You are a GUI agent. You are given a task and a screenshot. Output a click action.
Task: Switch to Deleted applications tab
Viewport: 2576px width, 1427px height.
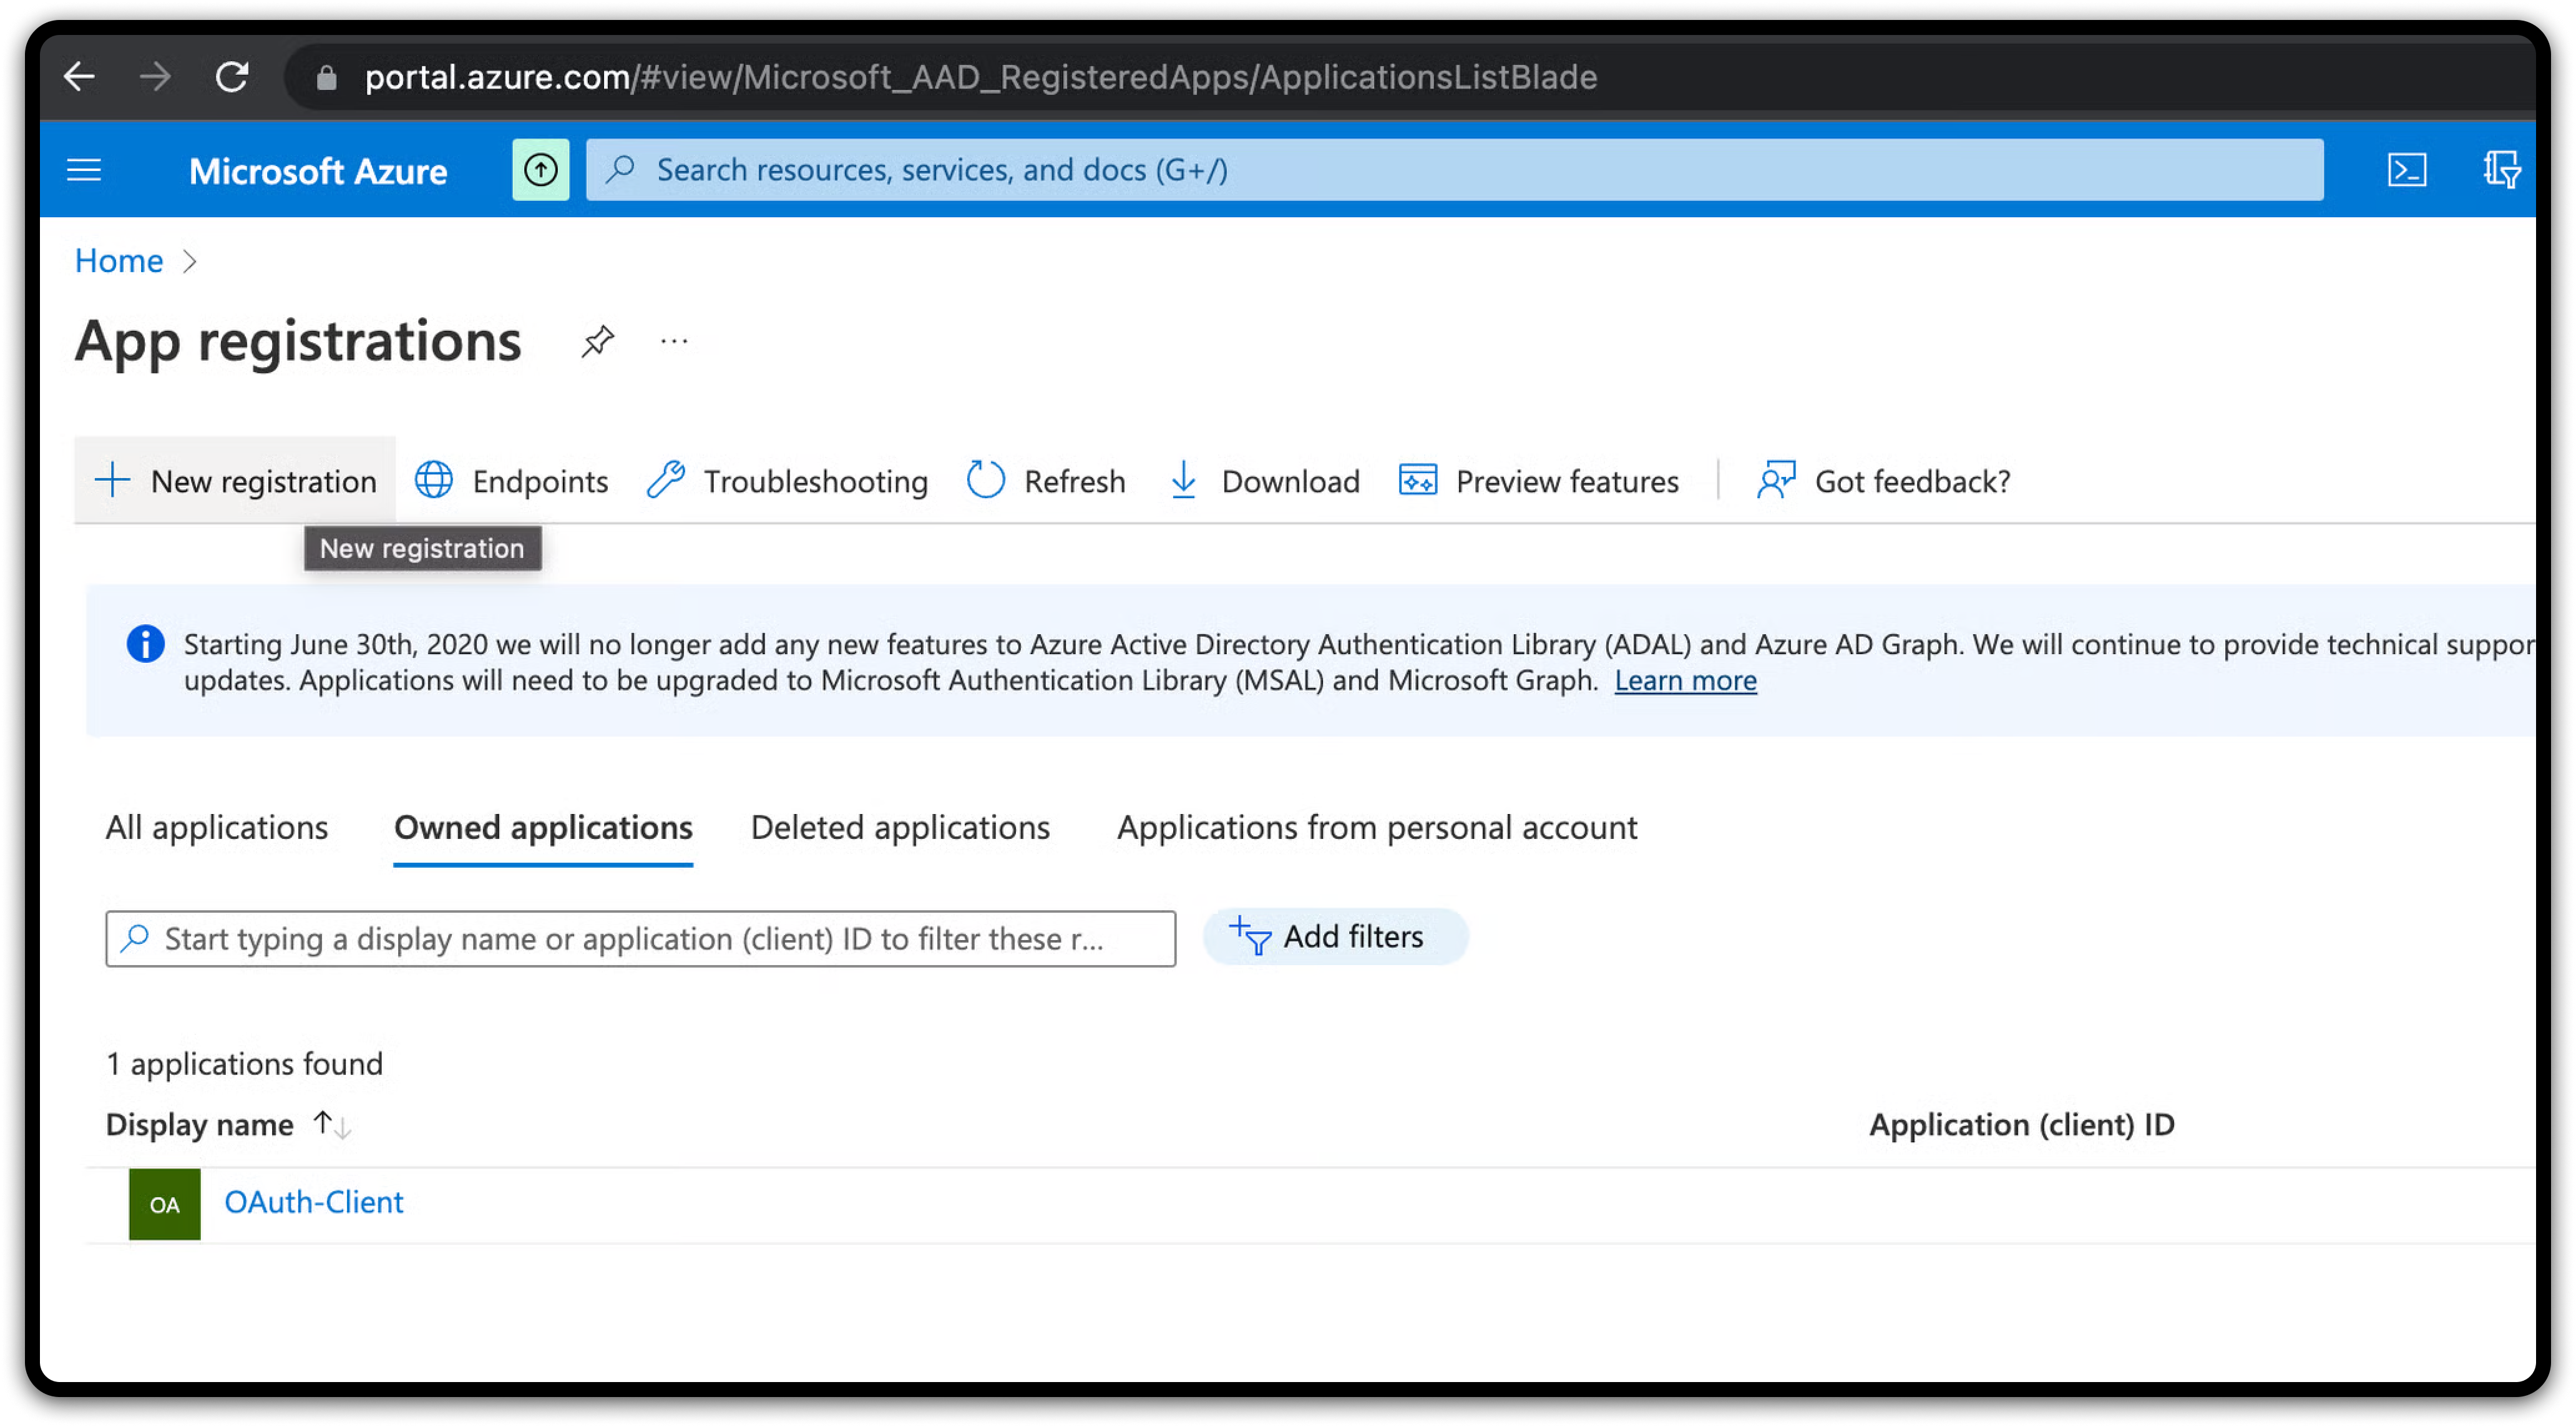(900, 827)
